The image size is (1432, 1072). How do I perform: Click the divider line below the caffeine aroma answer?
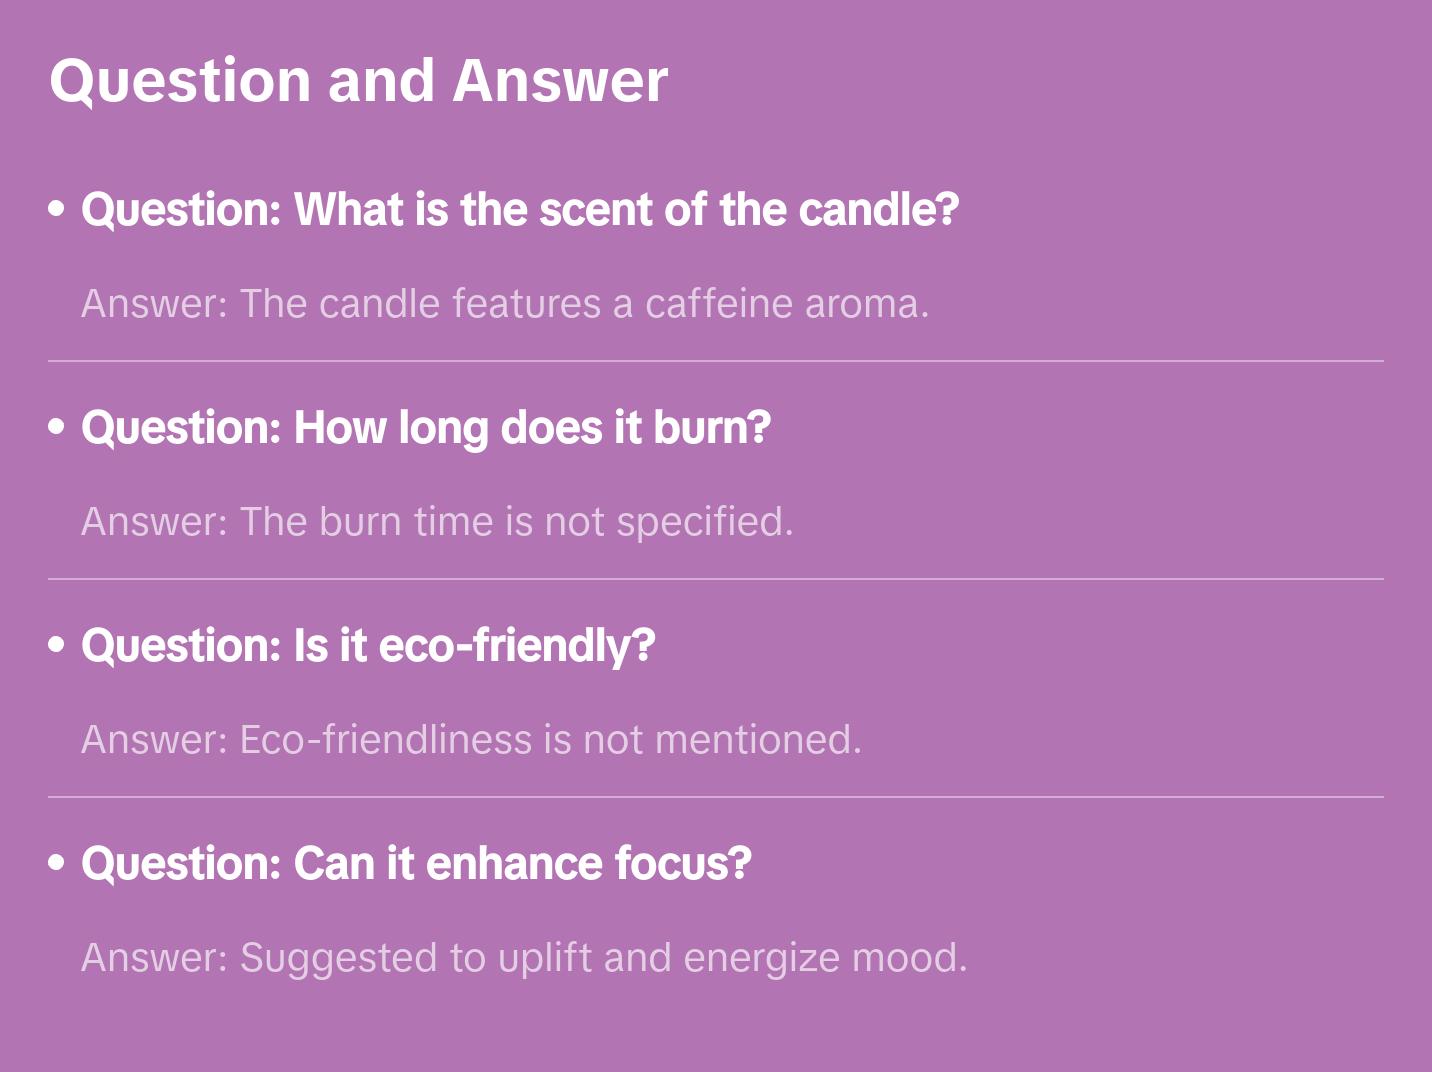[x=716, y=361]
